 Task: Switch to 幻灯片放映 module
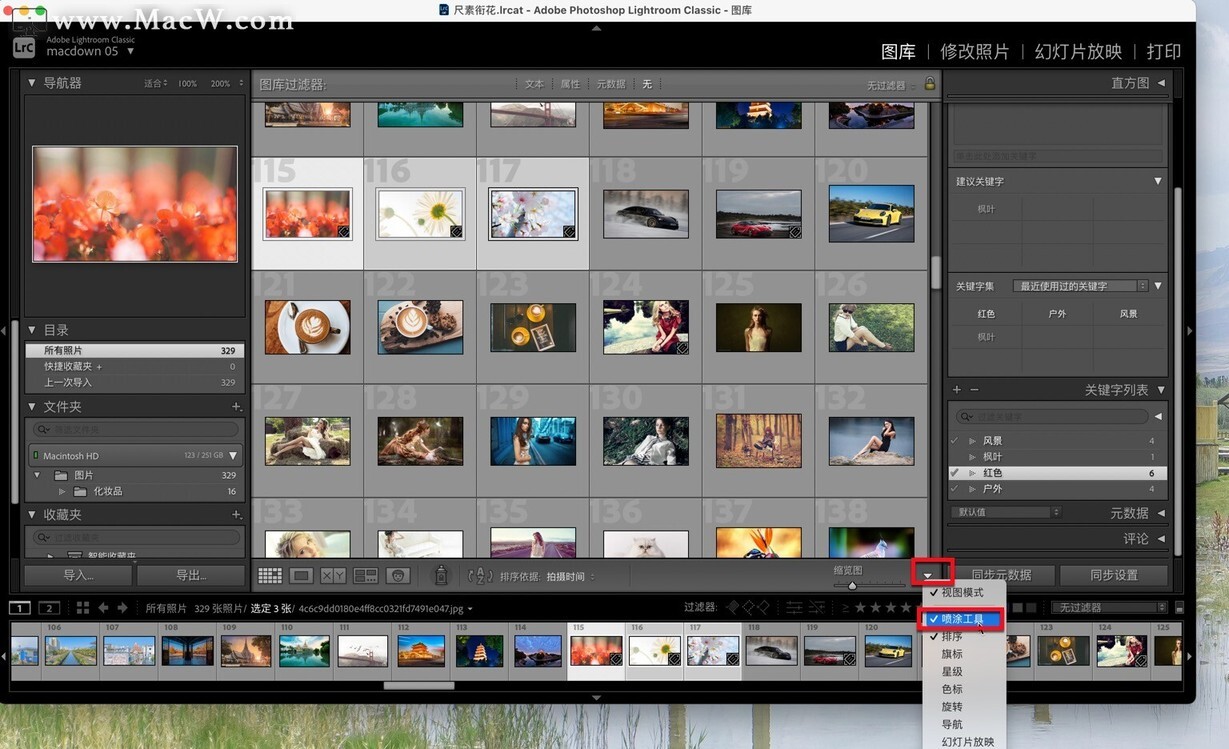(1078, 52)
